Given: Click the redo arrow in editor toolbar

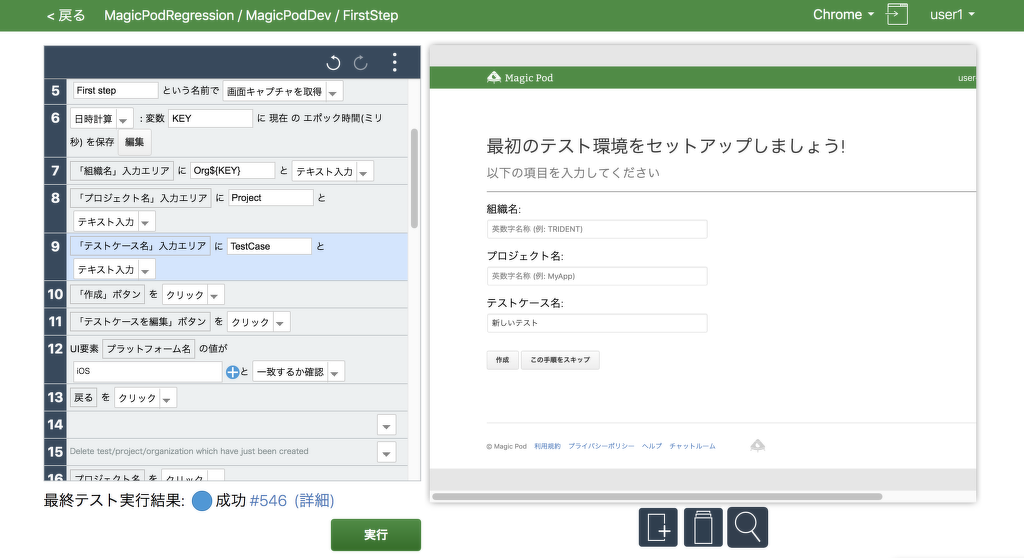Looking at the screenshot, I should click(x=361, y=63).
